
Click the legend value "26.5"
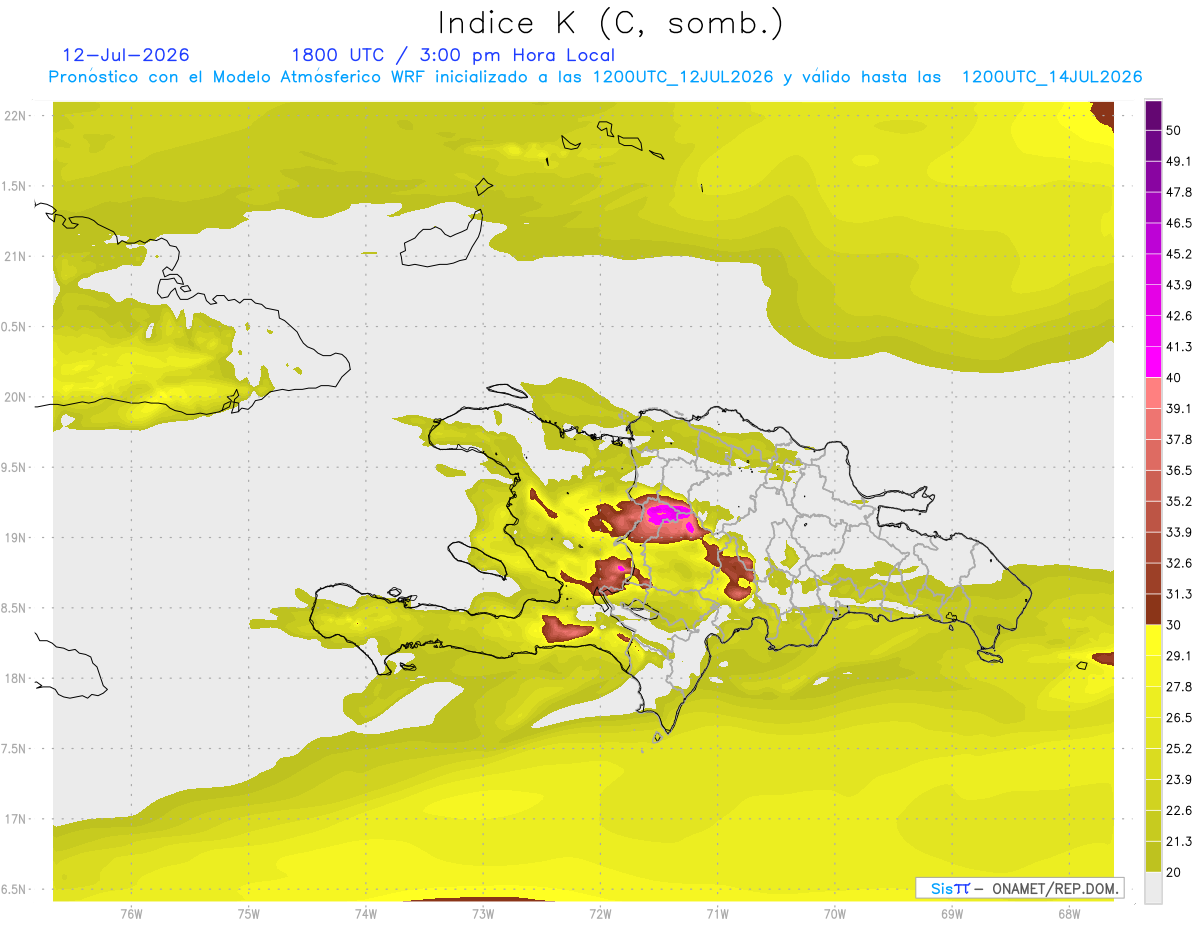coord(1179,718)
